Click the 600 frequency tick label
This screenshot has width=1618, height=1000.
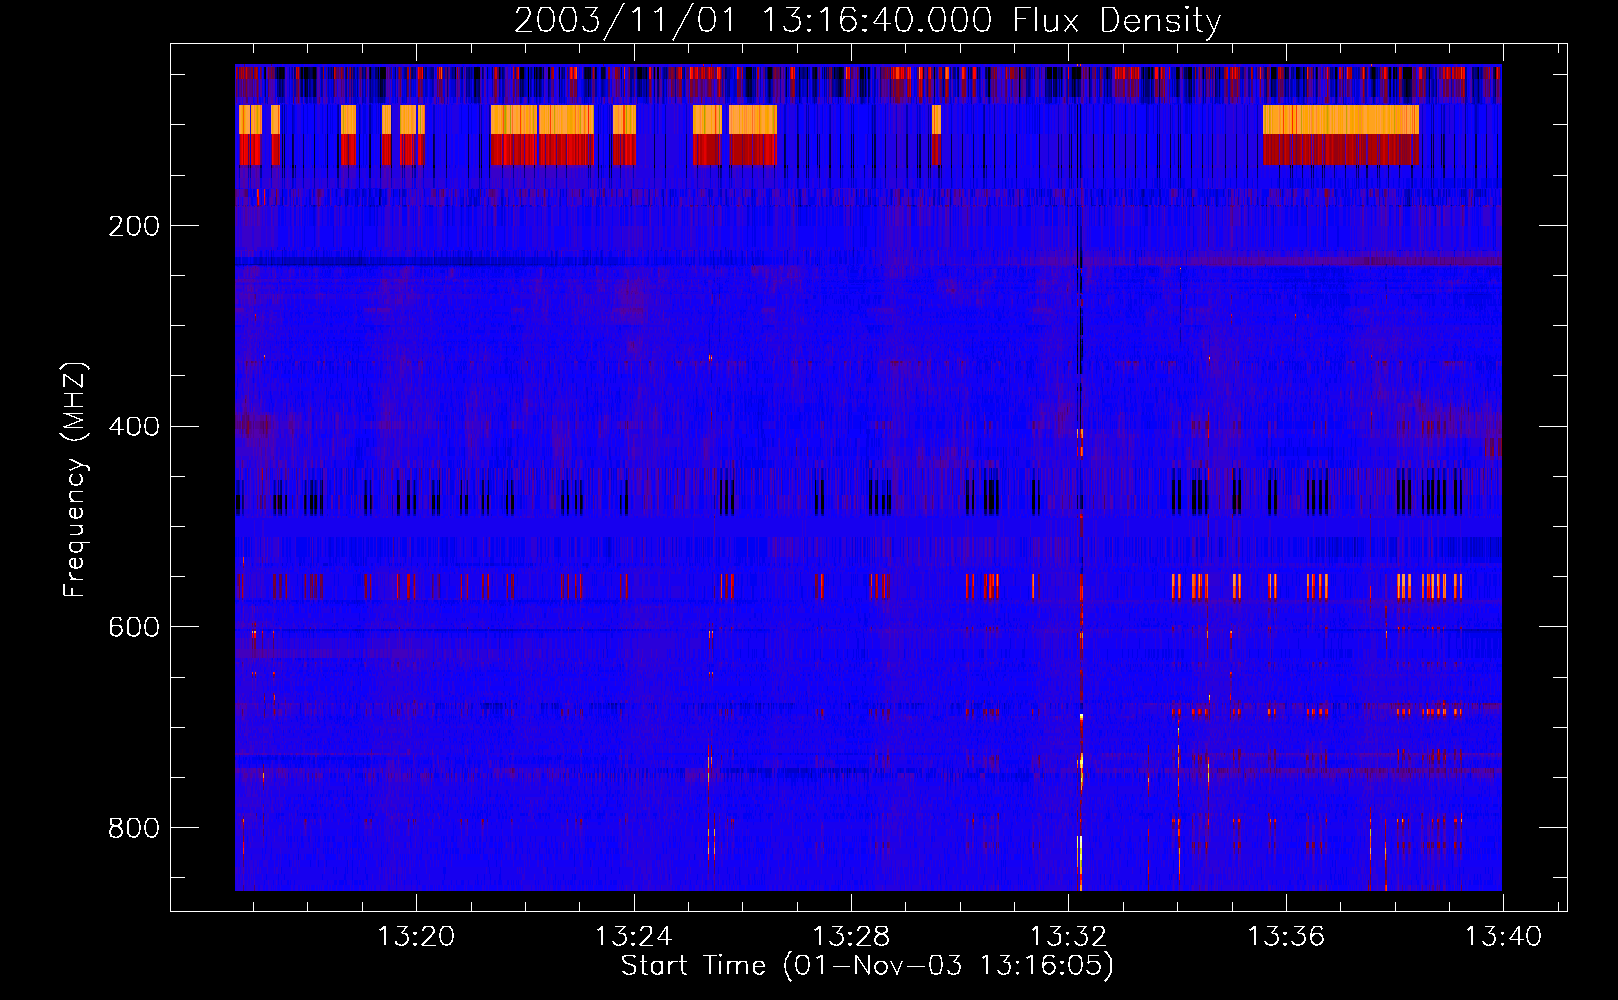pyautogui.click(x=134, y=627)
